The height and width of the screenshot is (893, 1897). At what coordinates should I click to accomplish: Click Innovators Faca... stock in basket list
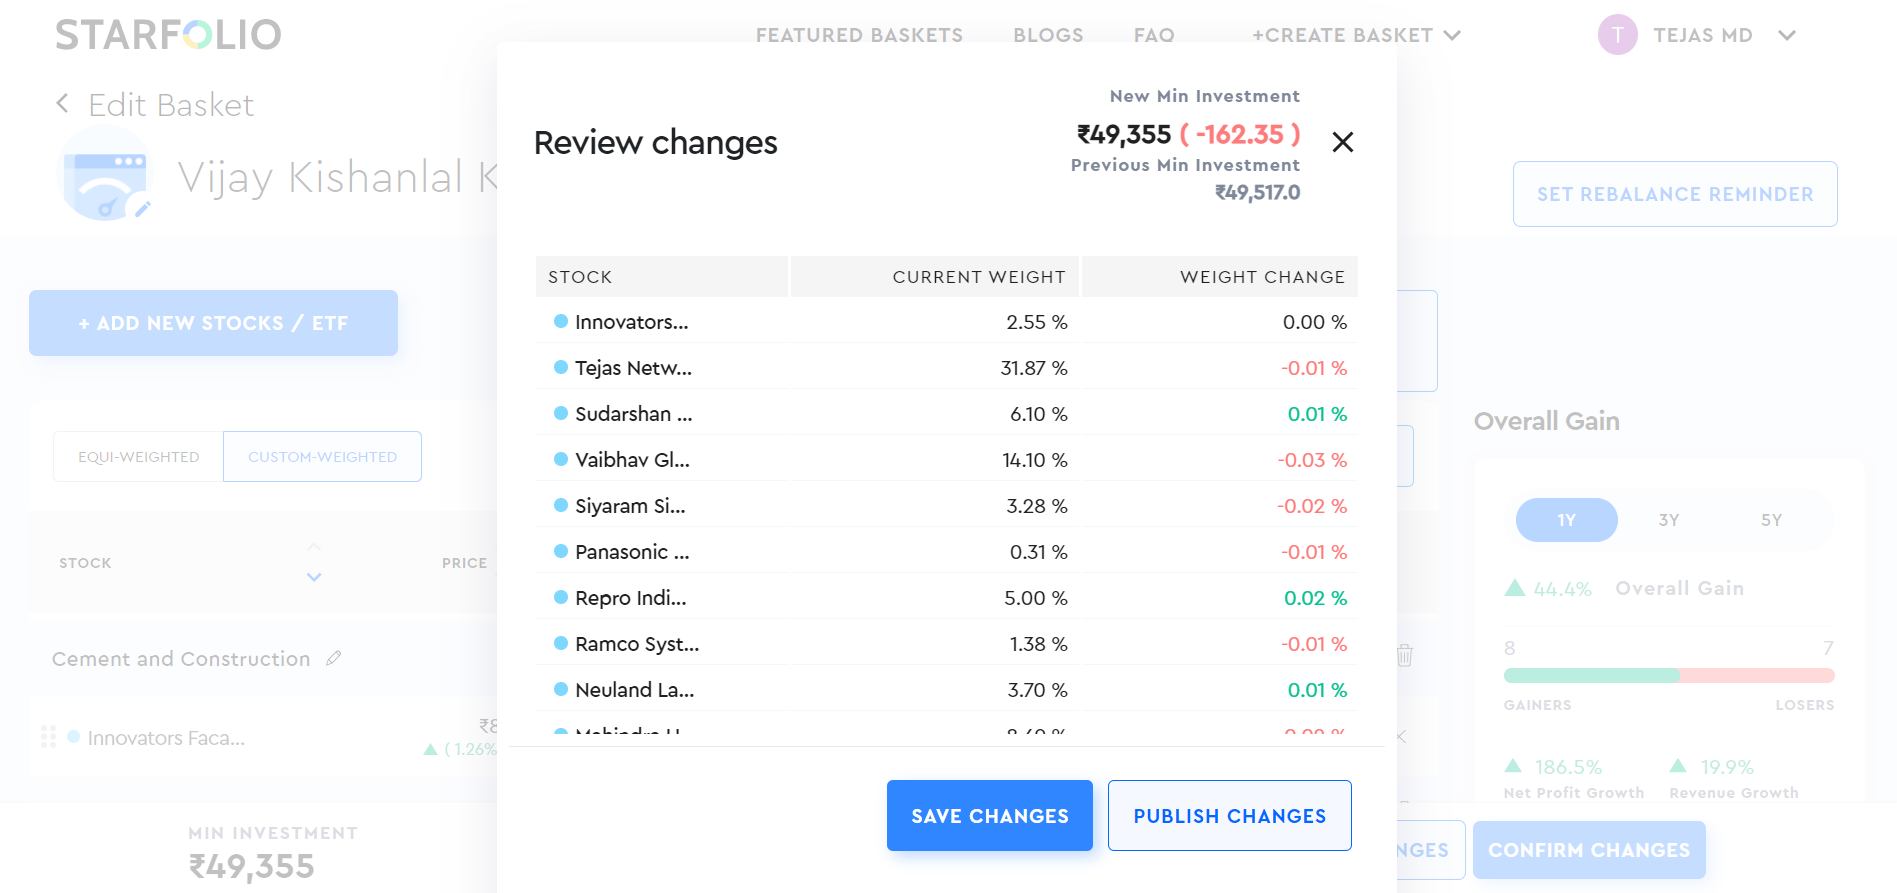tap(166, 738)
